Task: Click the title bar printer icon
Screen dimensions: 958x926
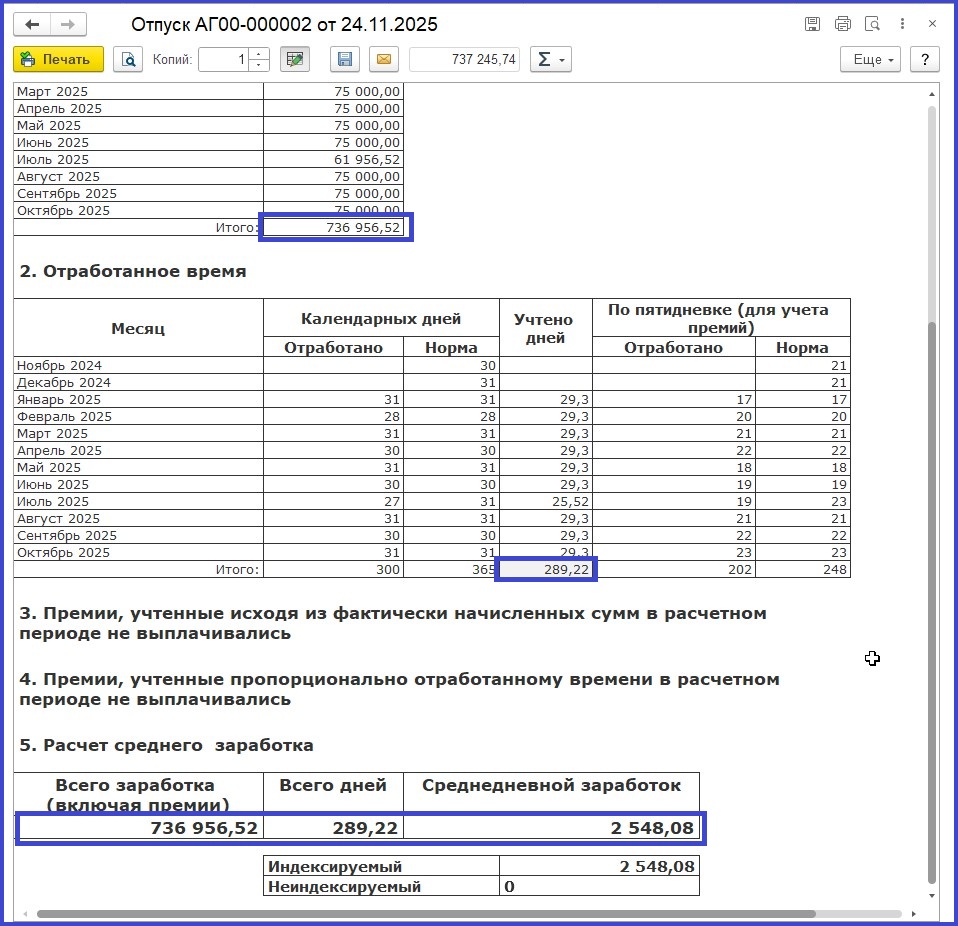Action: coord(842,24)
